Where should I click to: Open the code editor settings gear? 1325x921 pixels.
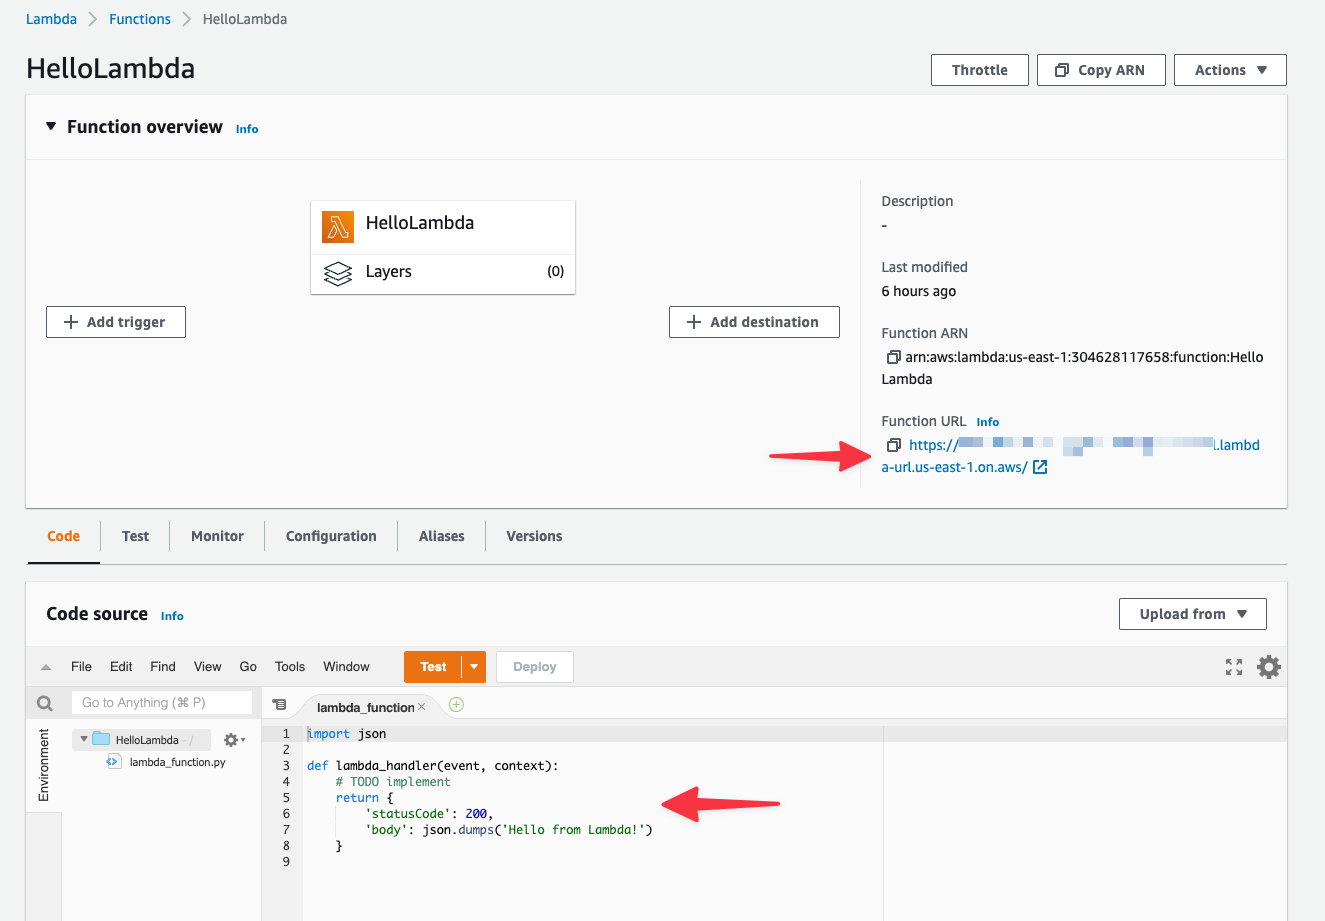(x=1269, y=667)
